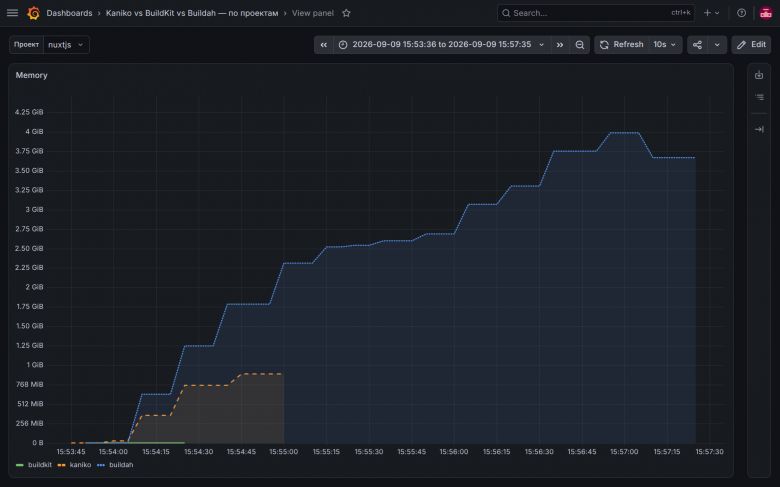780x487 pixels.
Task: Click the 15:55:00 x-axis time label
Action: pos(284,452)
